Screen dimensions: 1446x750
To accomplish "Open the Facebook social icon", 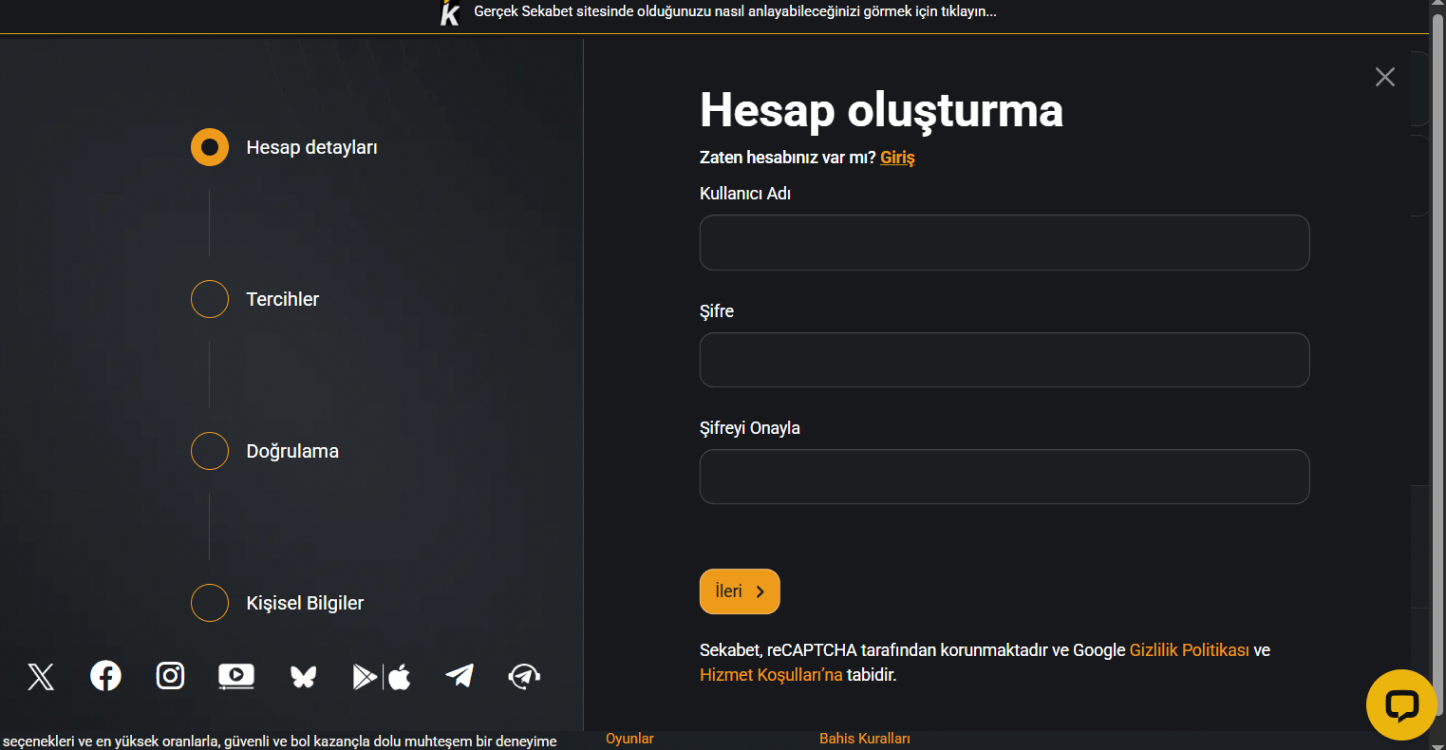I will coord(105,676).
